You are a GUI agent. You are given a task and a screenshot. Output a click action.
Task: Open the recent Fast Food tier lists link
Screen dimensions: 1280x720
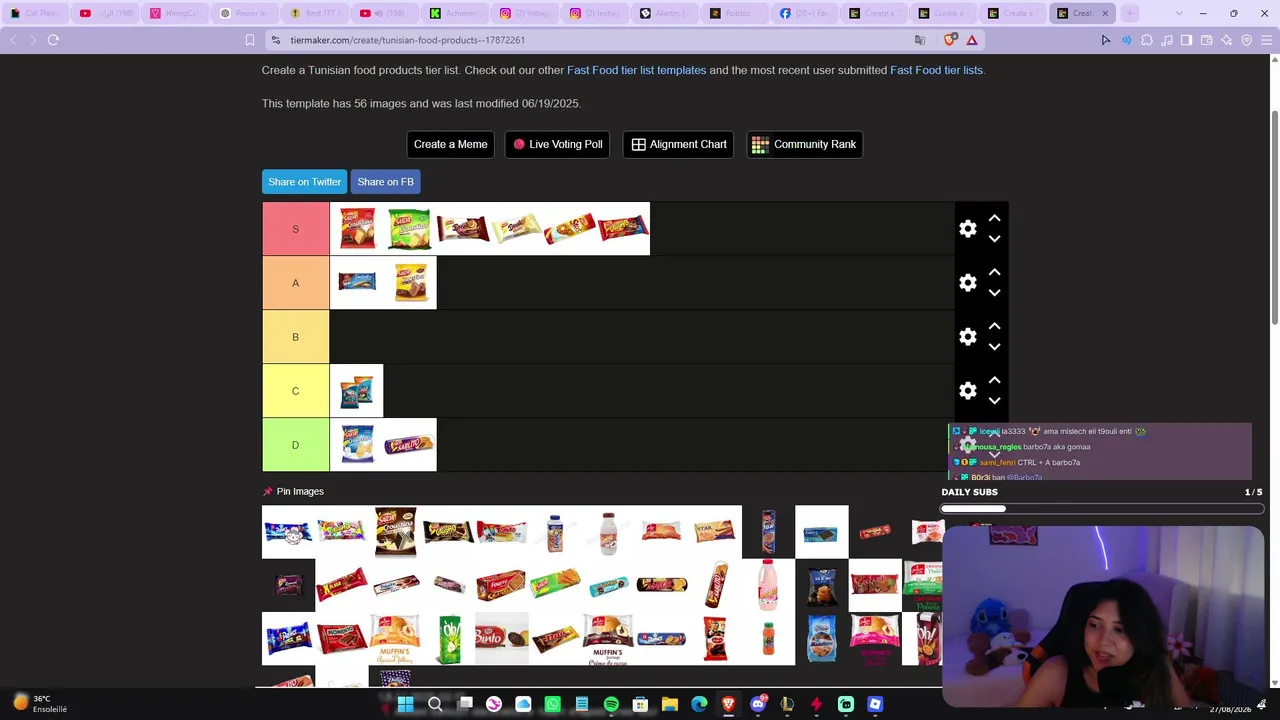(936, 70)
